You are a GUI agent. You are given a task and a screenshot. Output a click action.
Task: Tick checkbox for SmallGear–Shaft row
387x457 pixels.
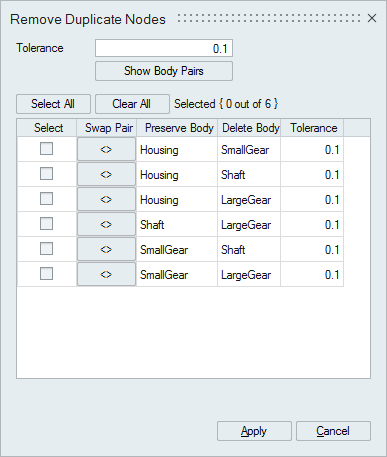pos(46,249)
